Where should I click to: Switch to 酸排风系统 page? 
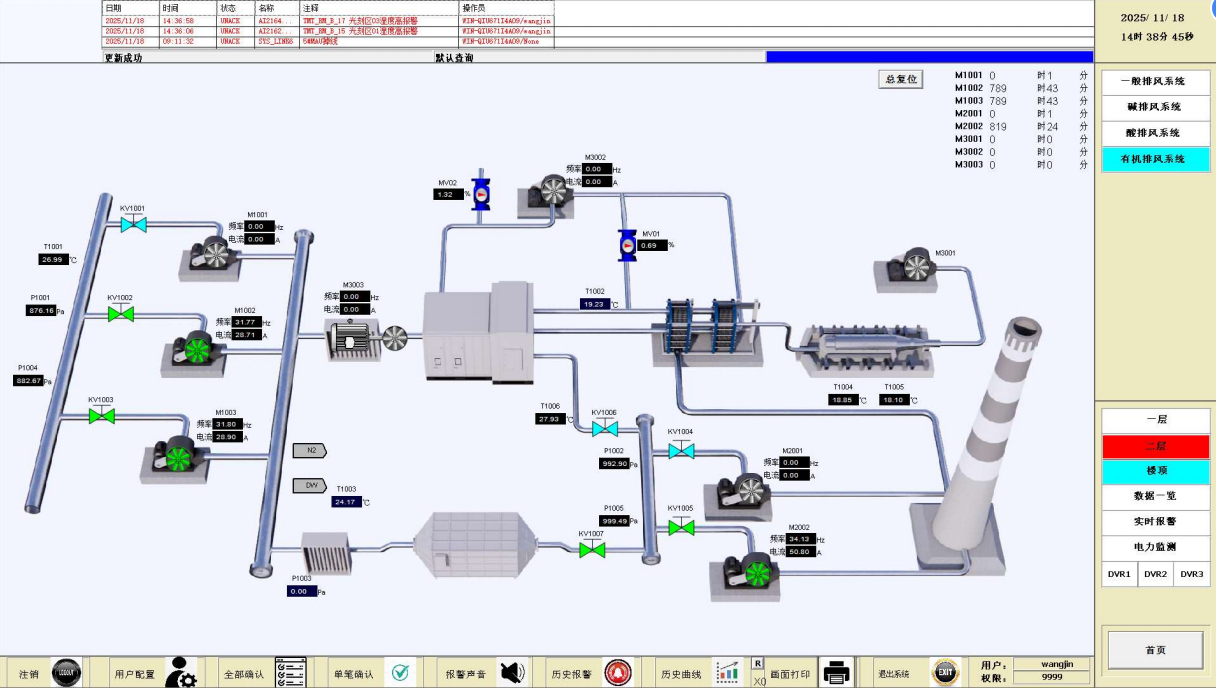pyautogui.click(x=1155, y=133)
